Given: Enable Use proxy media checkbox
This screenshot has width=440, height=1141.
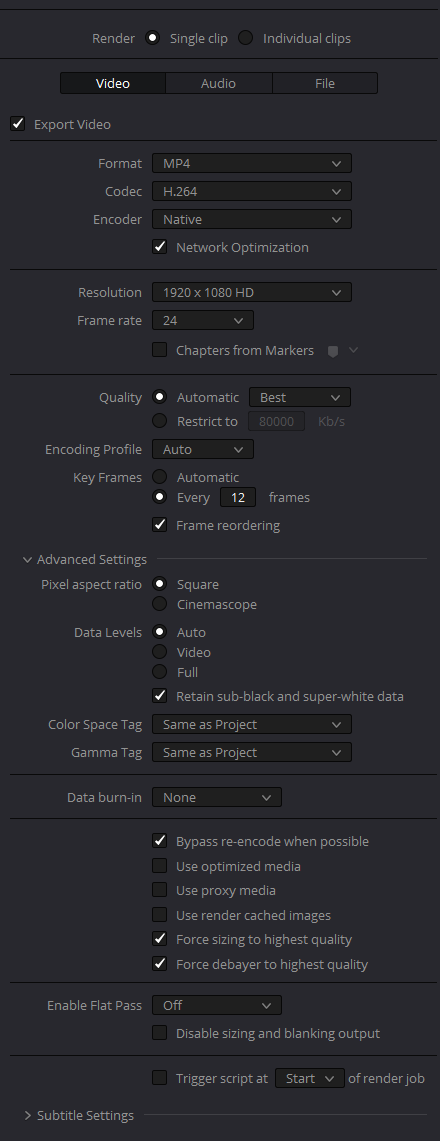Looking at the screenshot, I should pos(159,890).
